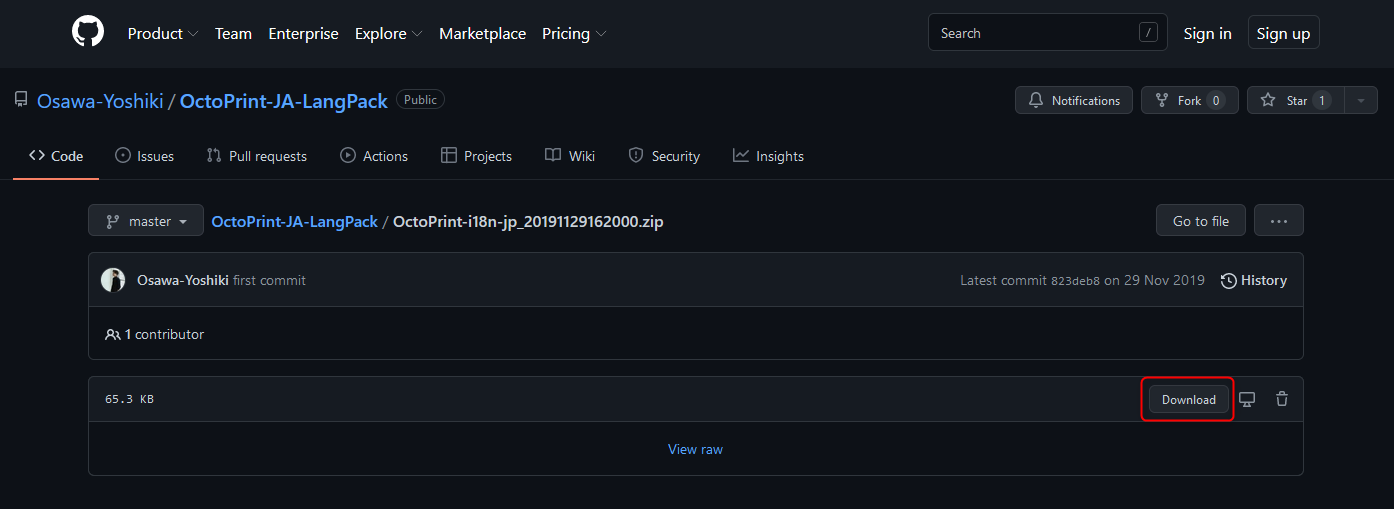
Task: Open Osawa-Yoshiki commit author link
Action: coord(183,280)
